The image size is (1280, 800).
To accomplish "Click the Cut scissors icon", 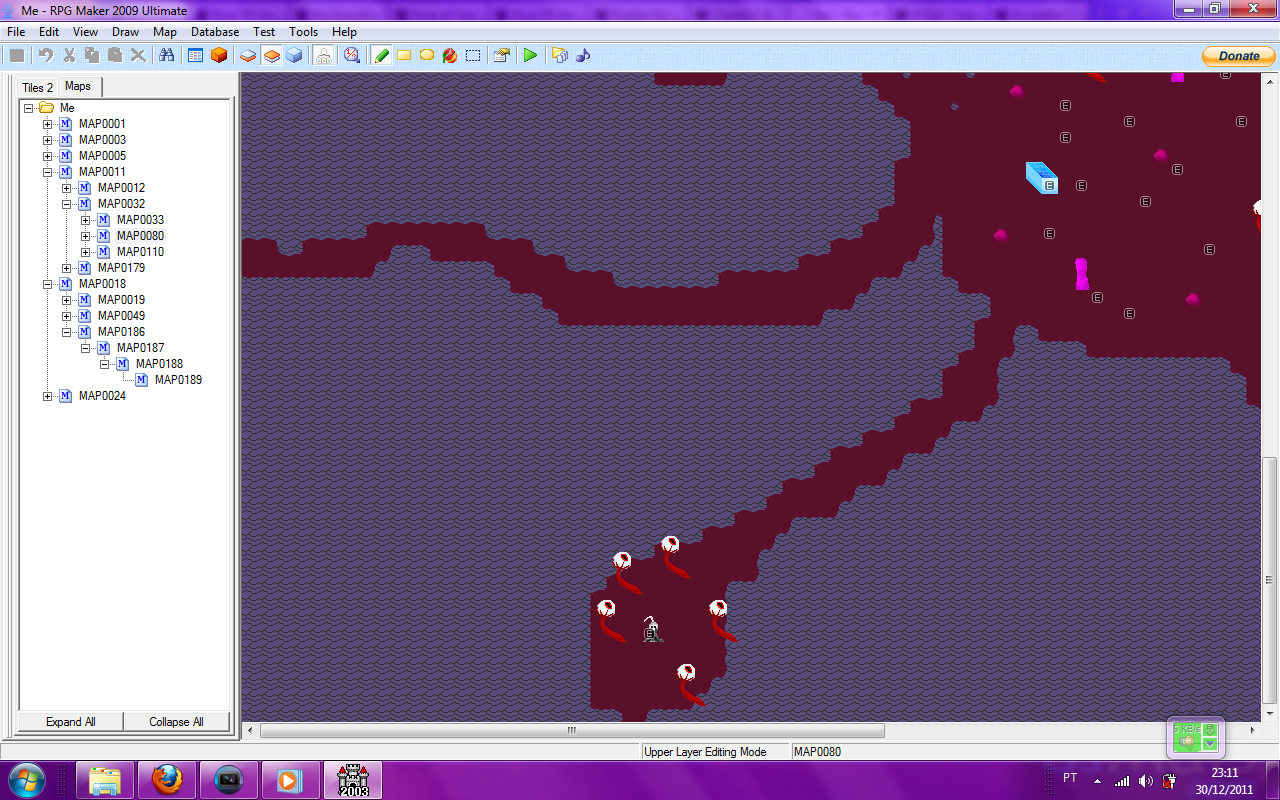I will tap(70, 56).
